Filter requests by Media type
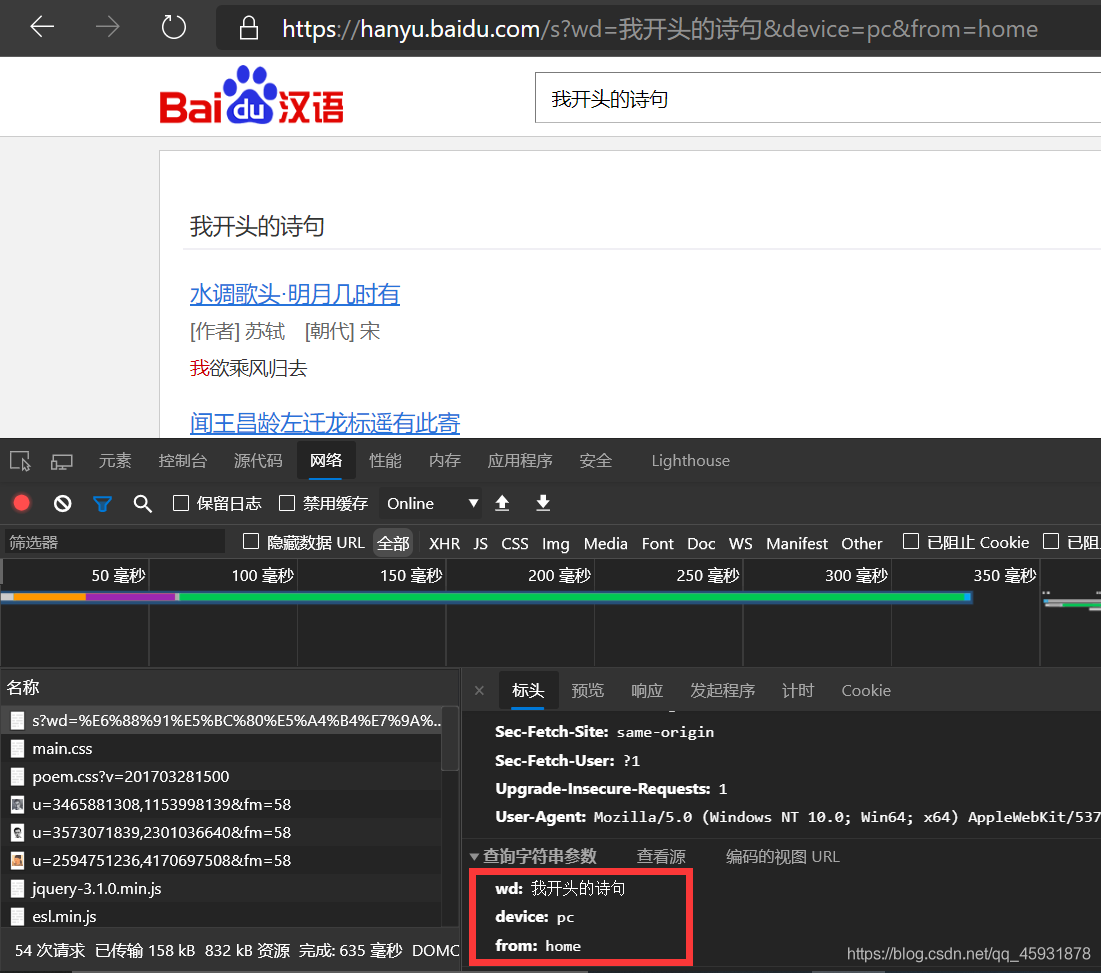1101x973 pixels. (605, 543)
